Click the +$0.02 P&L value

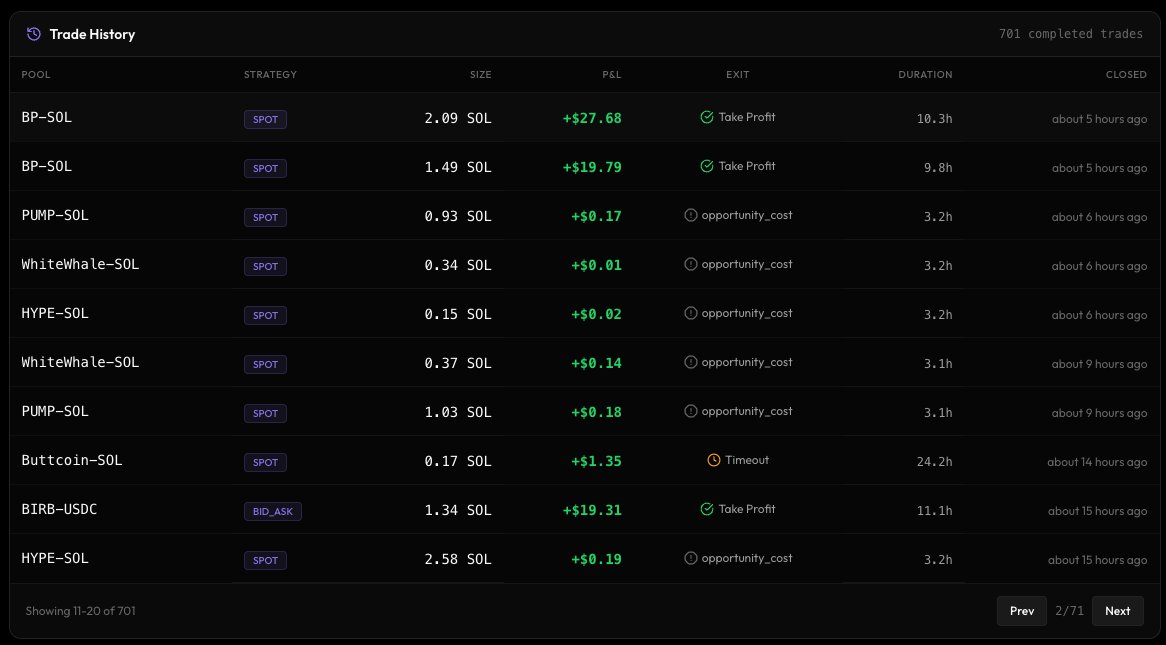(596, 315)
